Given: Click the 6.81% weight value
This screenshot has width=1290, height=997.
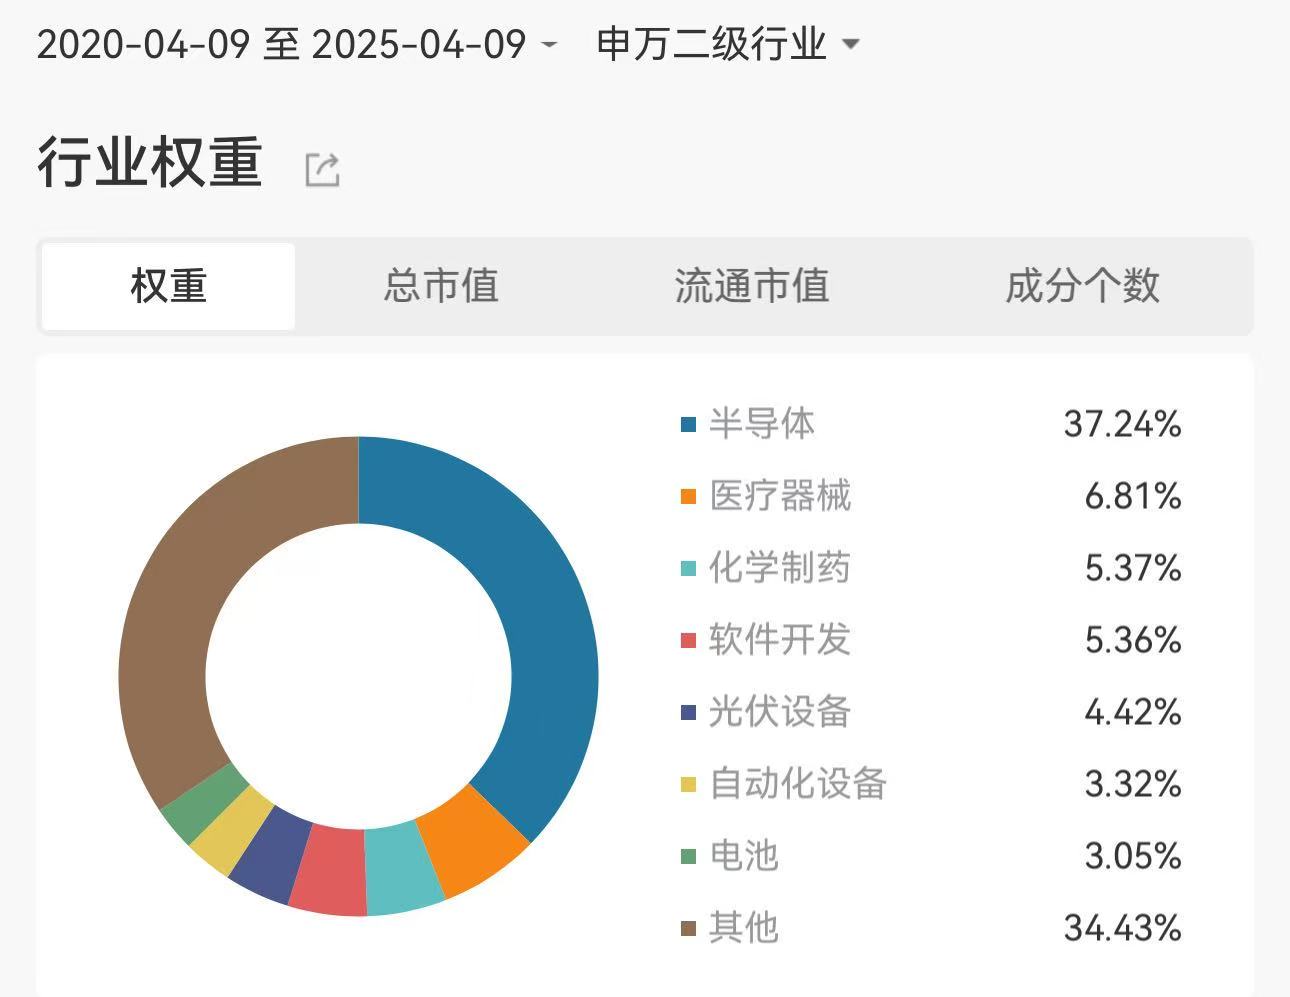Looking at the screenshot, I should coord(1133,496).
